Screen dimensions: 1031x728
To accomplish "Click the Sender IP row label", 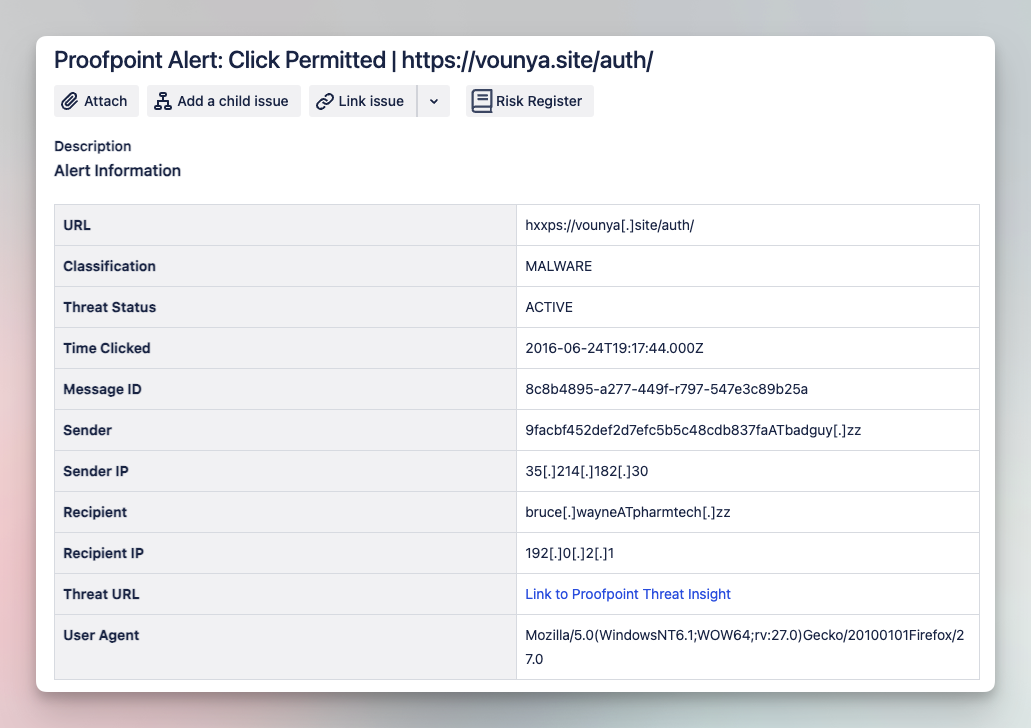I will (x=95, y=471).
